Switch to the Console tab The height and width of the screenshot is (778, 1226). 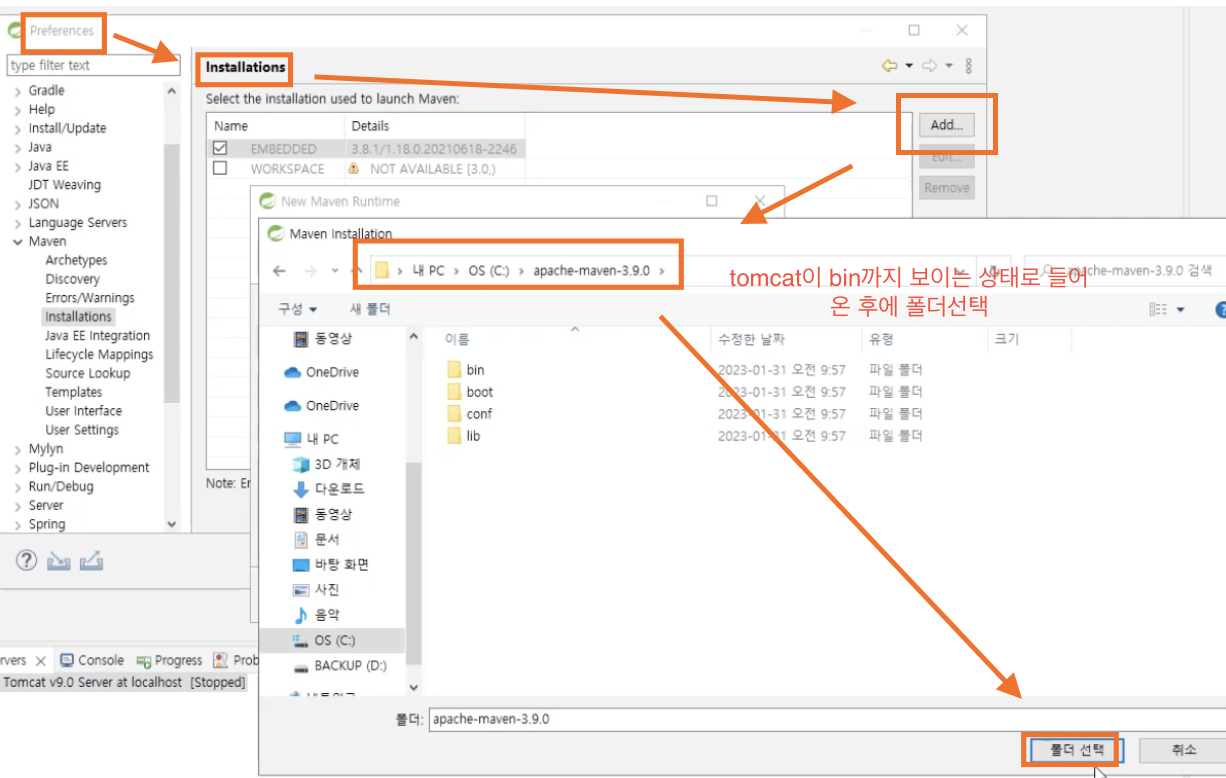point(92,661)
